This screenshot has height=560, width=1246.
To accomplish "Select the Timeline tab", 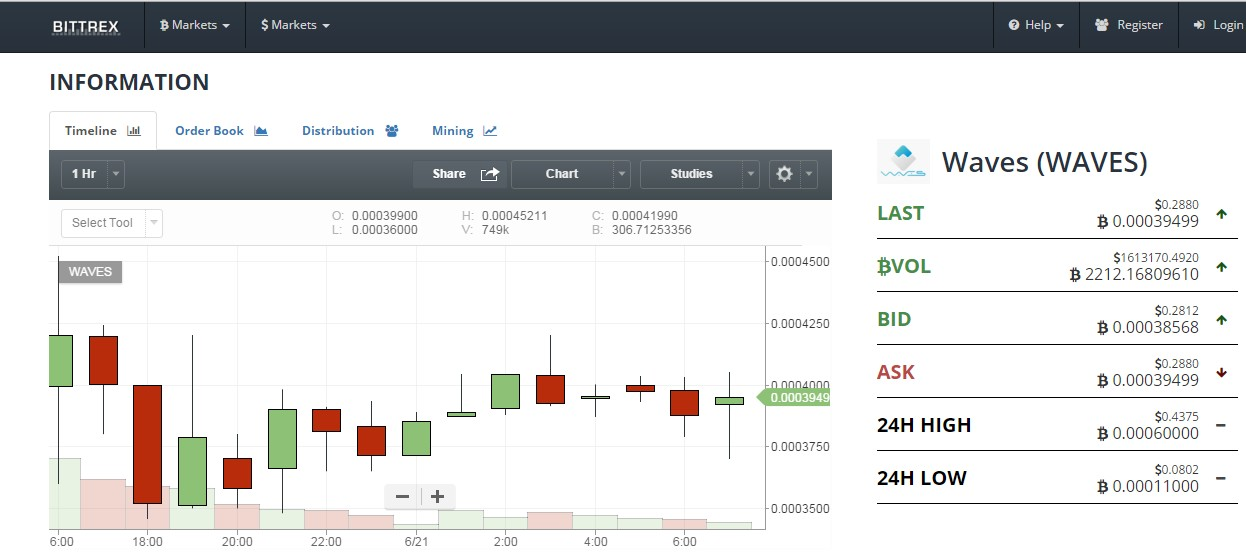I will (x=103, y=131).
